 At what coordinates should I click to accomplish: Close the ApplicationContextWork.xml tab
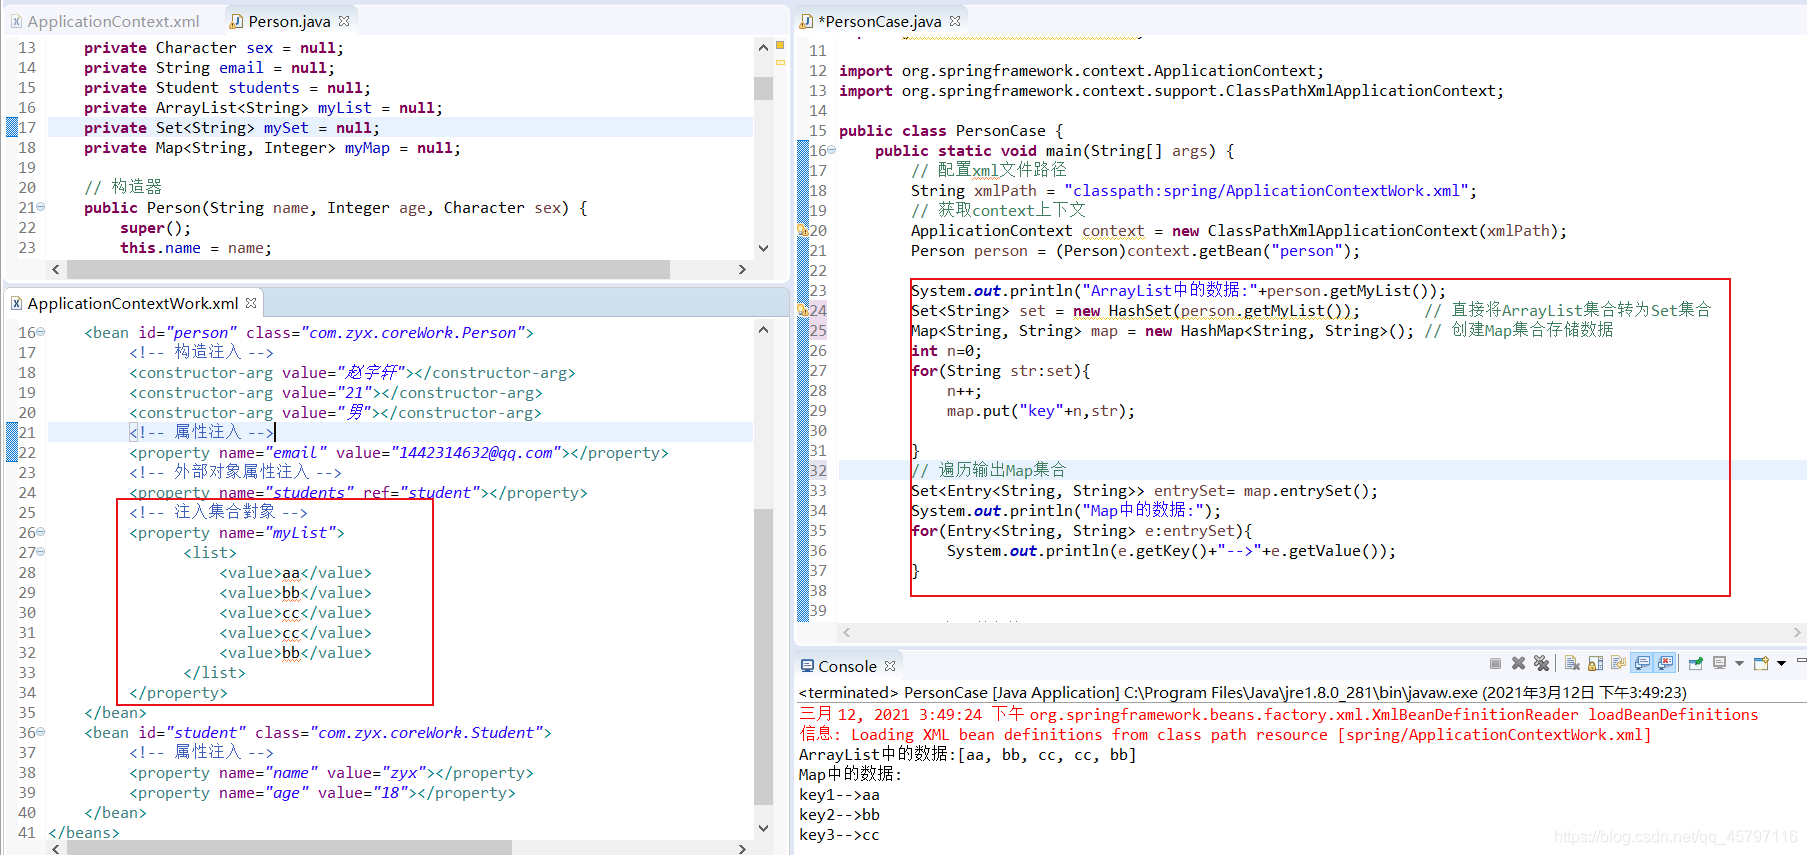pos(251,303)
